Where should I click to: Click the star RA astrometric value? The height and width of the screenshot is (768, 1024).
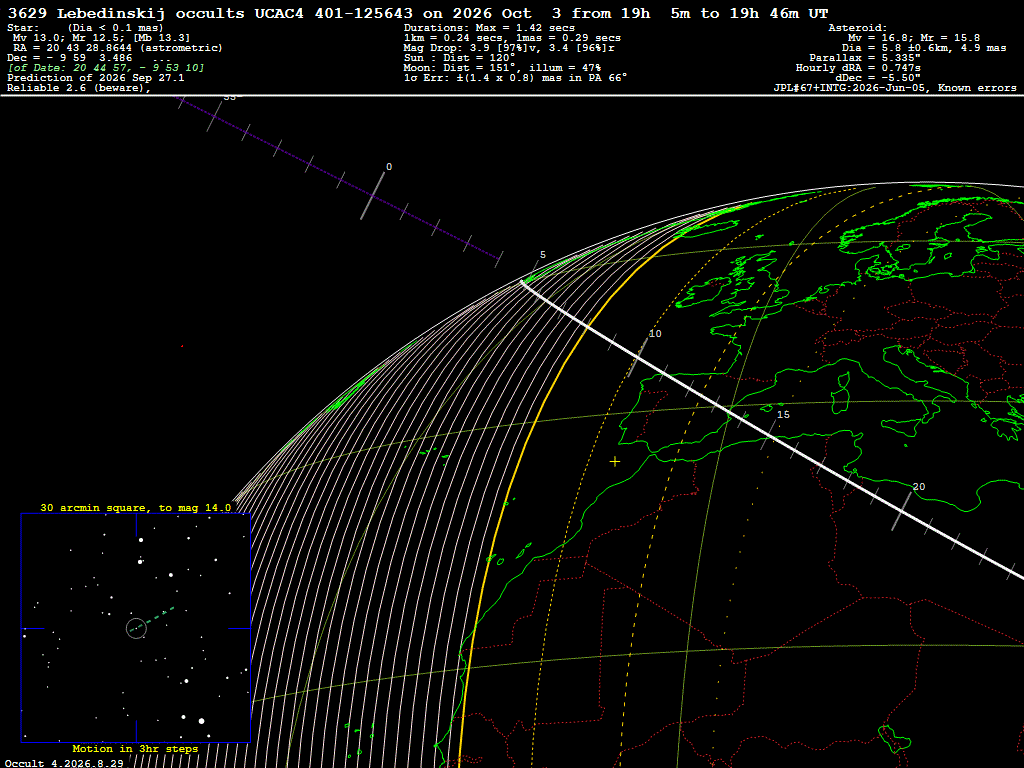(118, 48)
